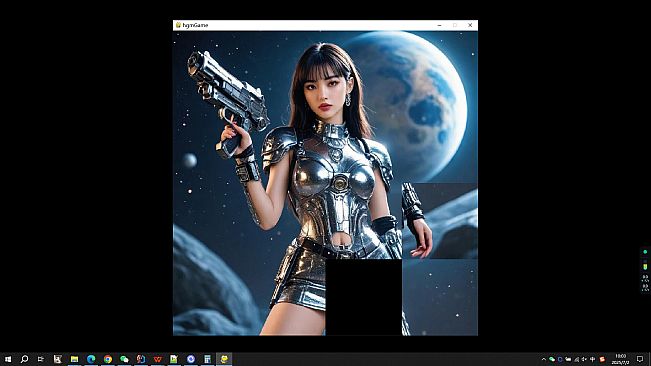Close the PygmGame window

pos(470,25)
